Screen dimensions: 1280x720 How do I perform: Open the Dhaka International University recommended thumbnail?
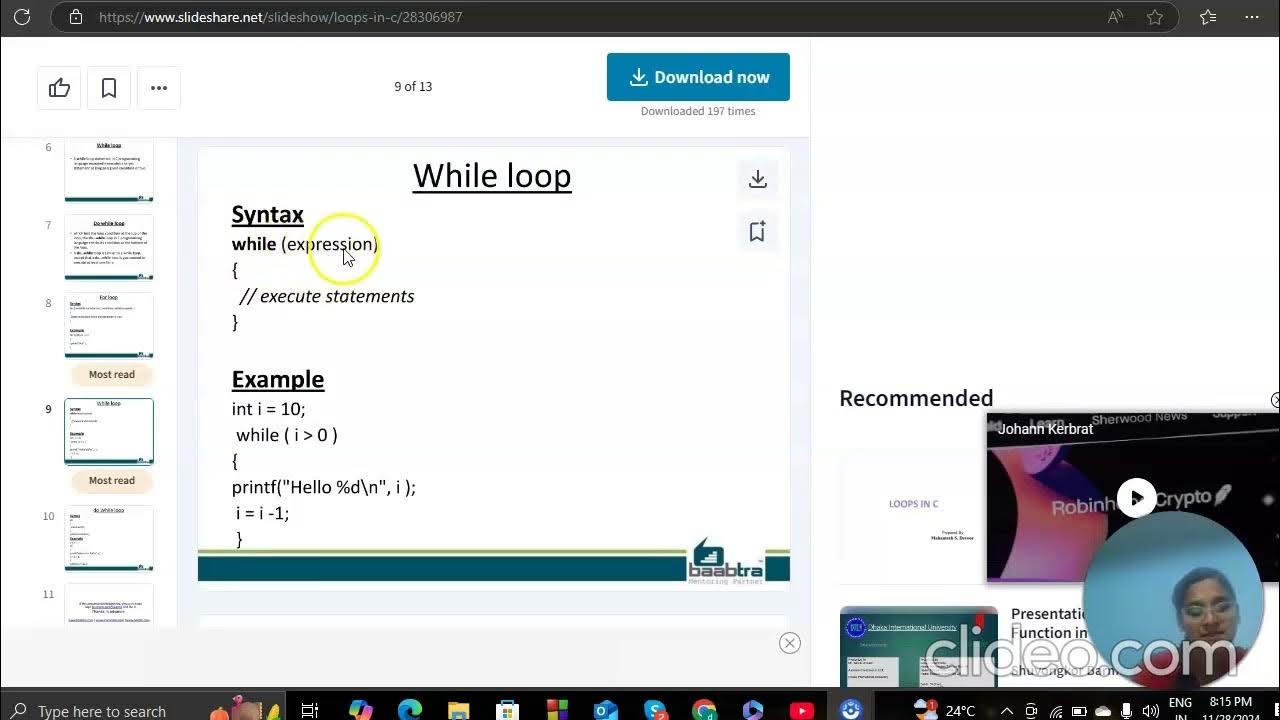point(918,646)
